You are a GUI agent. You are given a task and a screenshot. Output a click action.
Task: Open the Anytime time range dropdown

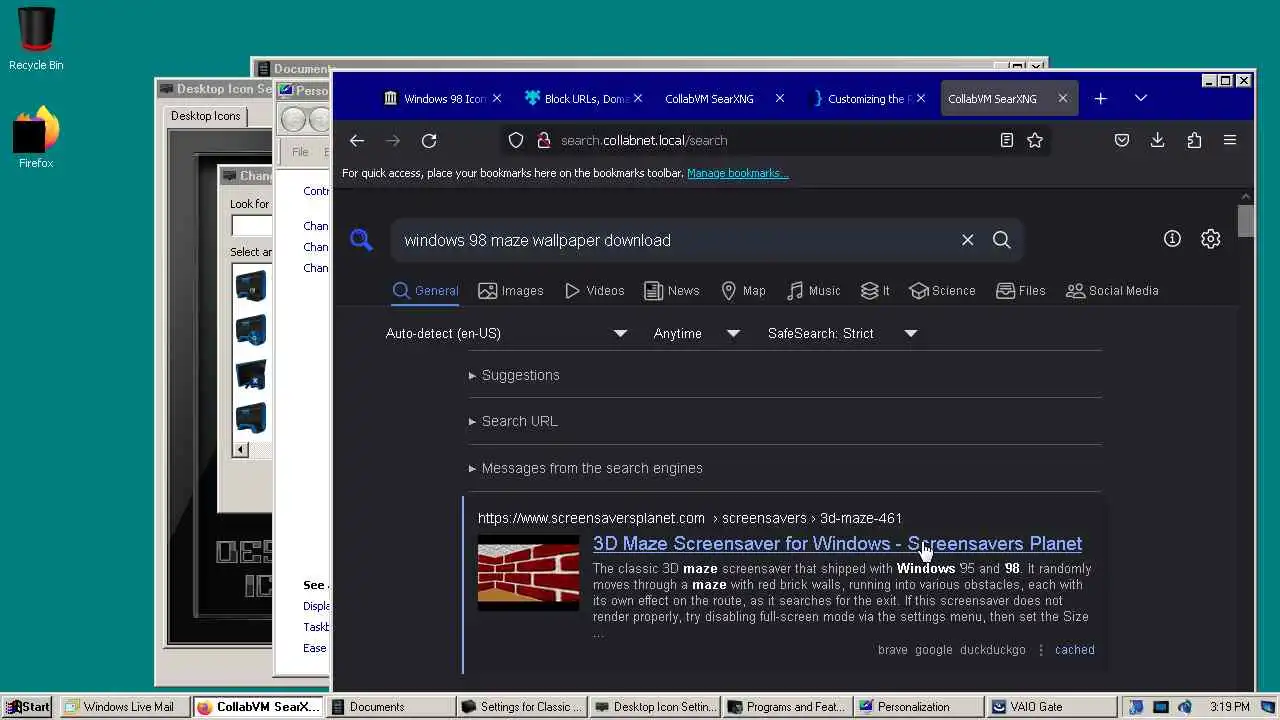[696, 334]
